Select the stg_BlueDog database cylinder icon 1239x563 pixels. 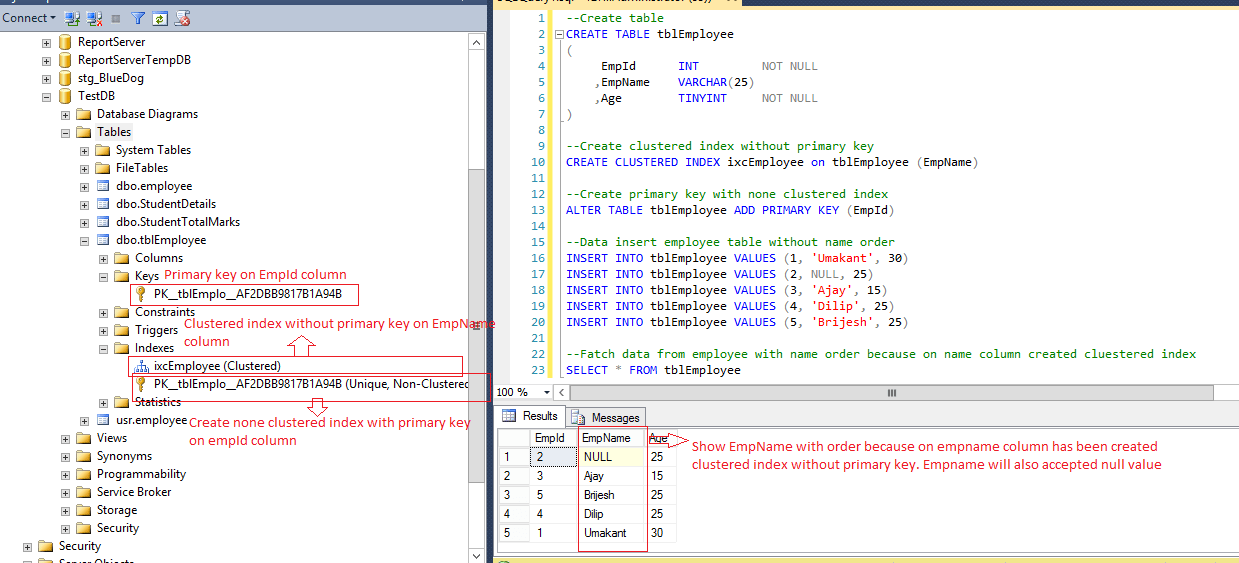click(x=65, y=78)
